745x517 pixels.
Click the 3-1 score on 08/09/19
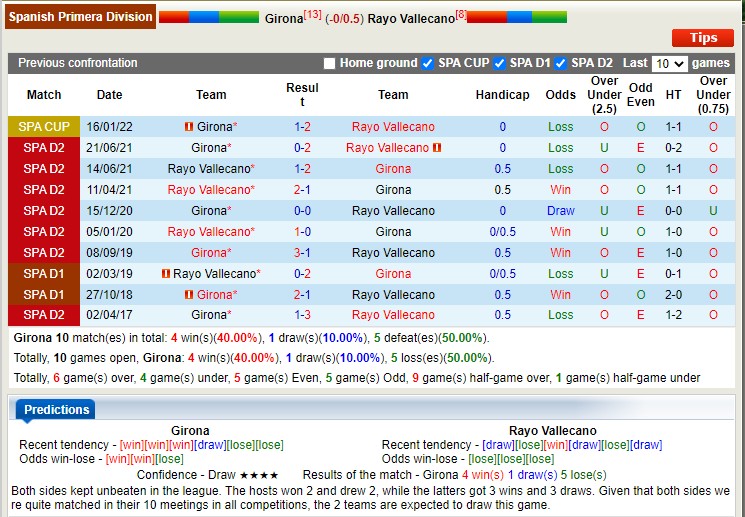click(302, 253)
